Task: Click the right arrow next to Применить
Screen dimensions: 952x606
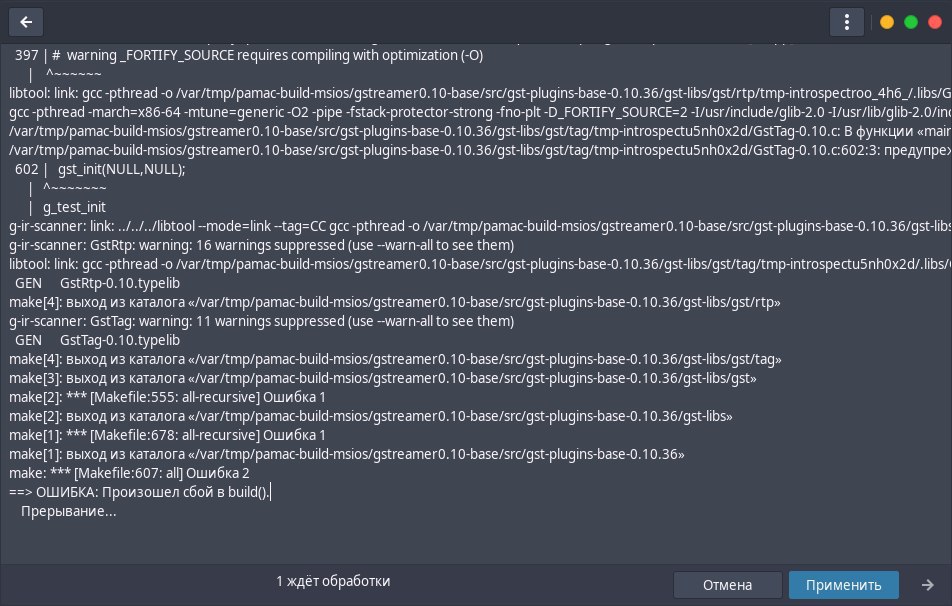Action: 927,585
